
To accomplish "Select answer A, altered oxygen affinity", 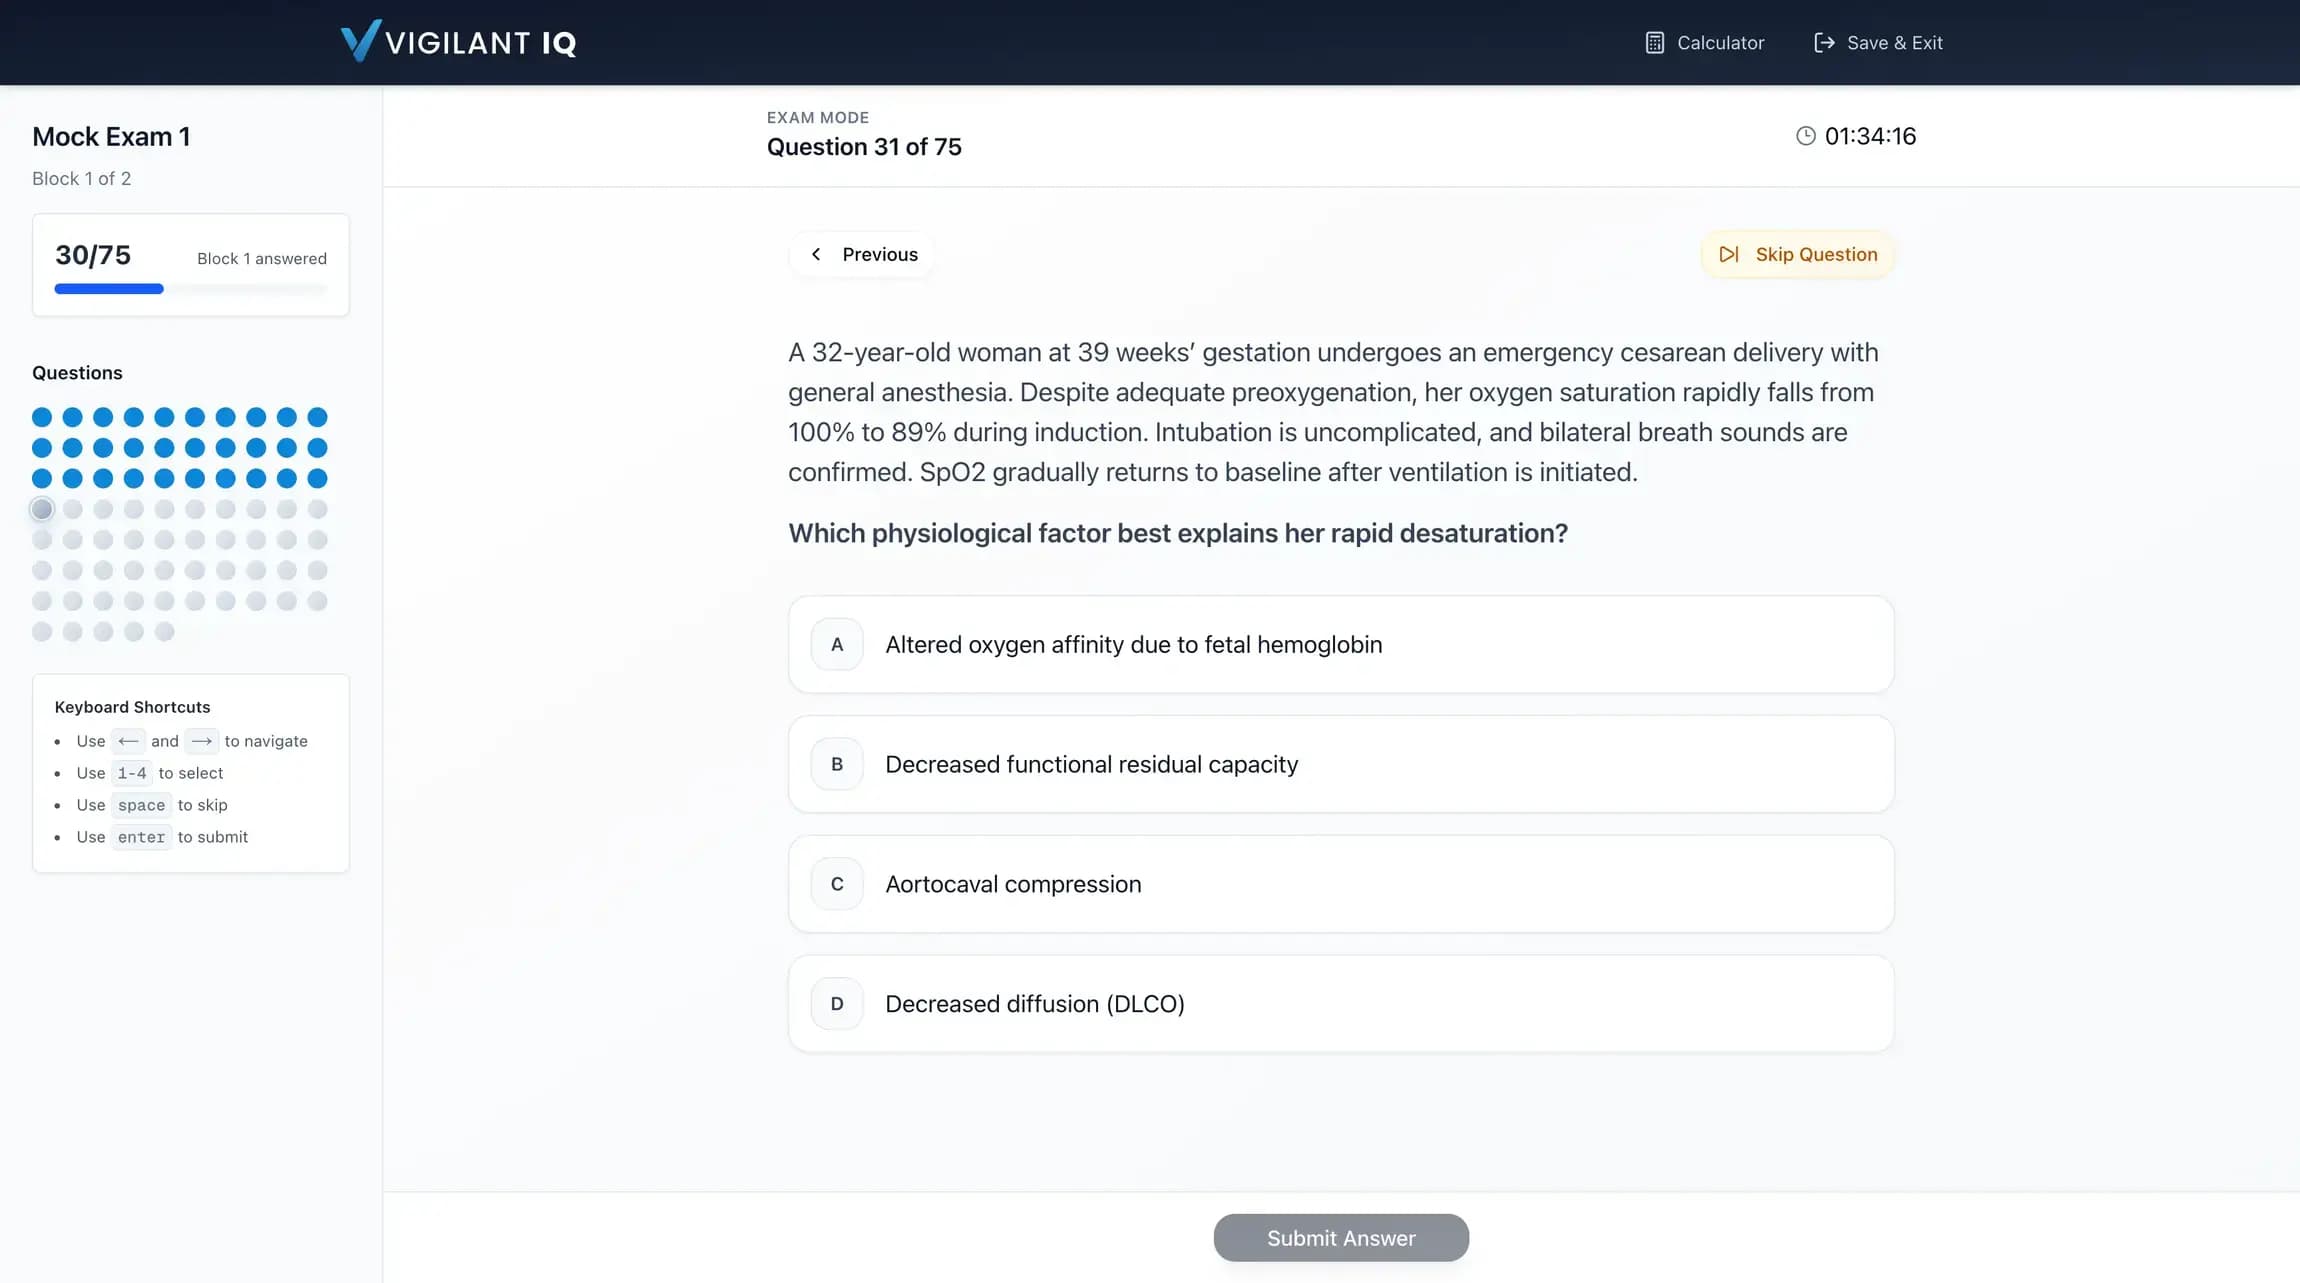I will pos(1340,644).
